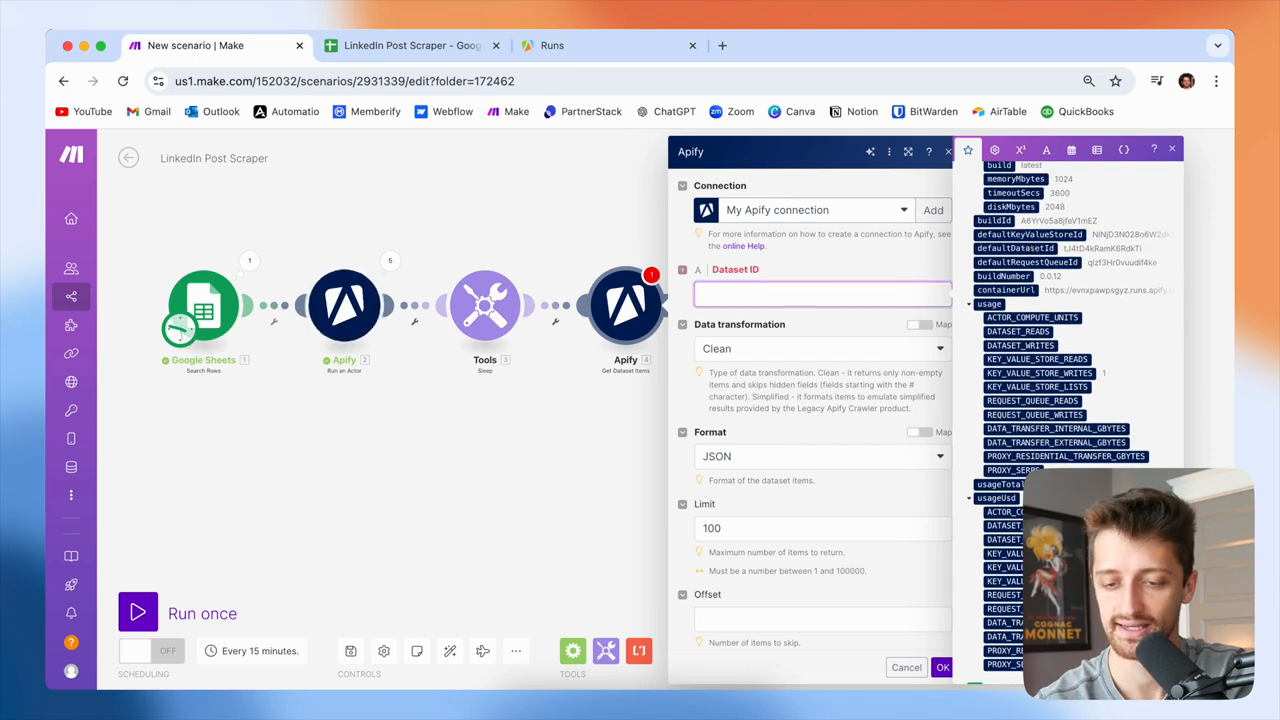This screenshot has width=1280, height=720.
Task: Click the AI sparkle icon in Apify header
Action: tap(870, 152)
